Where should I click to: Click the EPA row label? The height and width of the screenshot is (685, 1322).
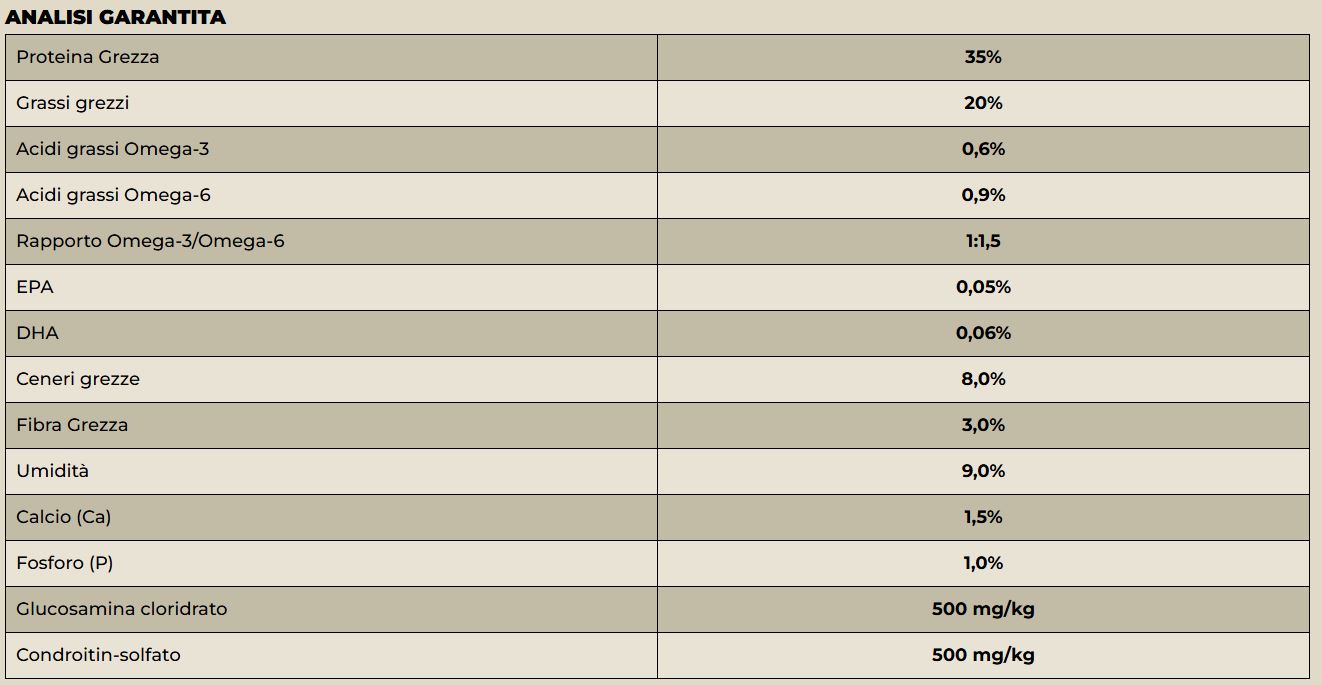coord(35,287)
